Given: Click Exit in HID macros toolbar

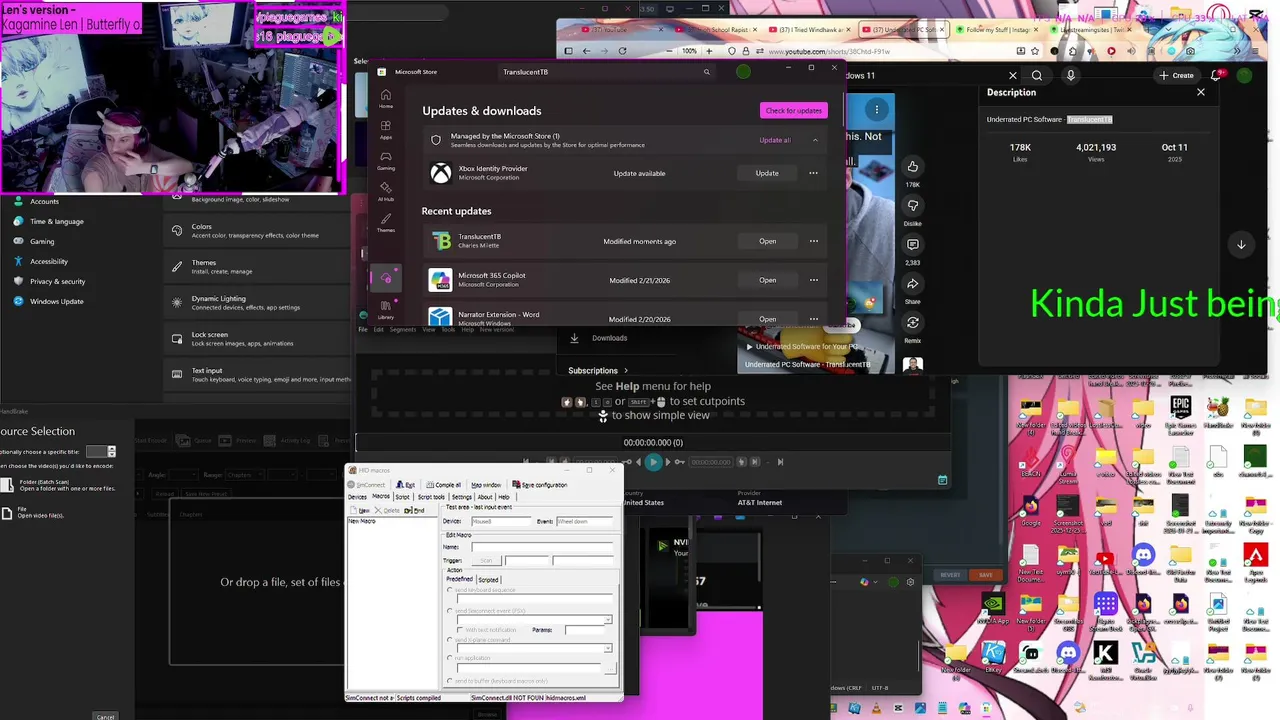Looking at the screenshot, I should 405,485.
